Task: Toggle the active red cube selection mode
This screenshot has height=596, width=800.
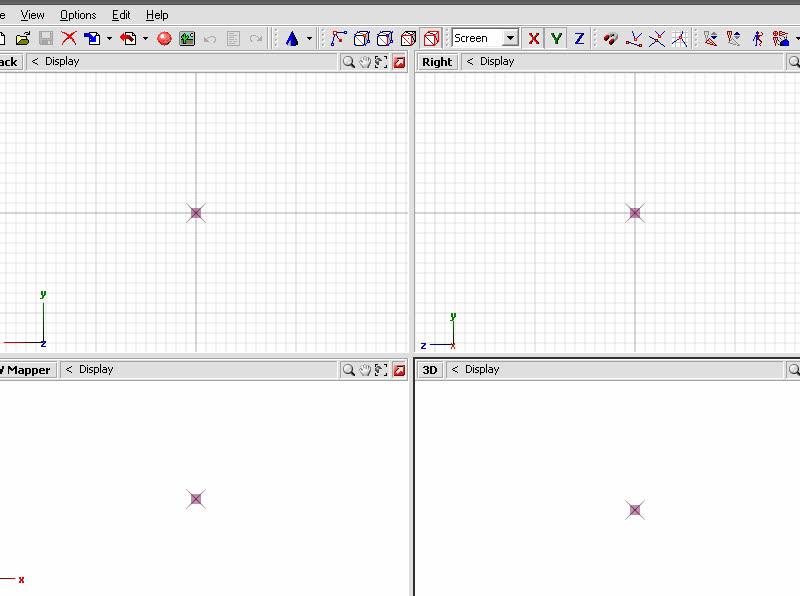Action: (x=431, y=39)
